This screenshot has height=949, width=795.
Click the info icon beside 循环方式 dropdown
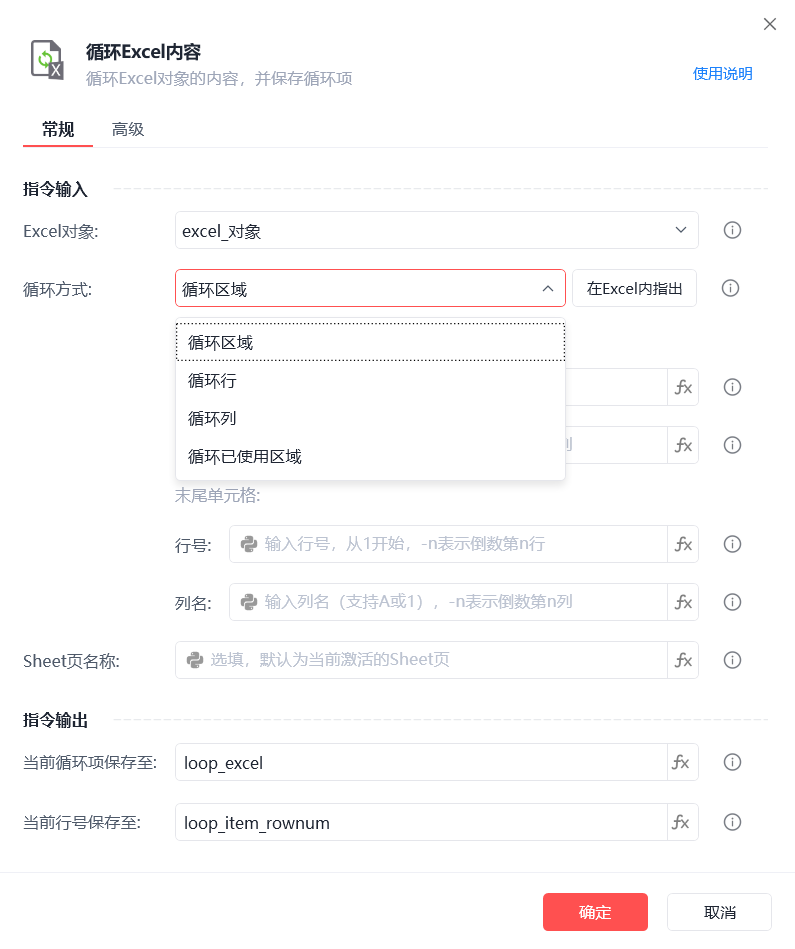pos(730,288)
